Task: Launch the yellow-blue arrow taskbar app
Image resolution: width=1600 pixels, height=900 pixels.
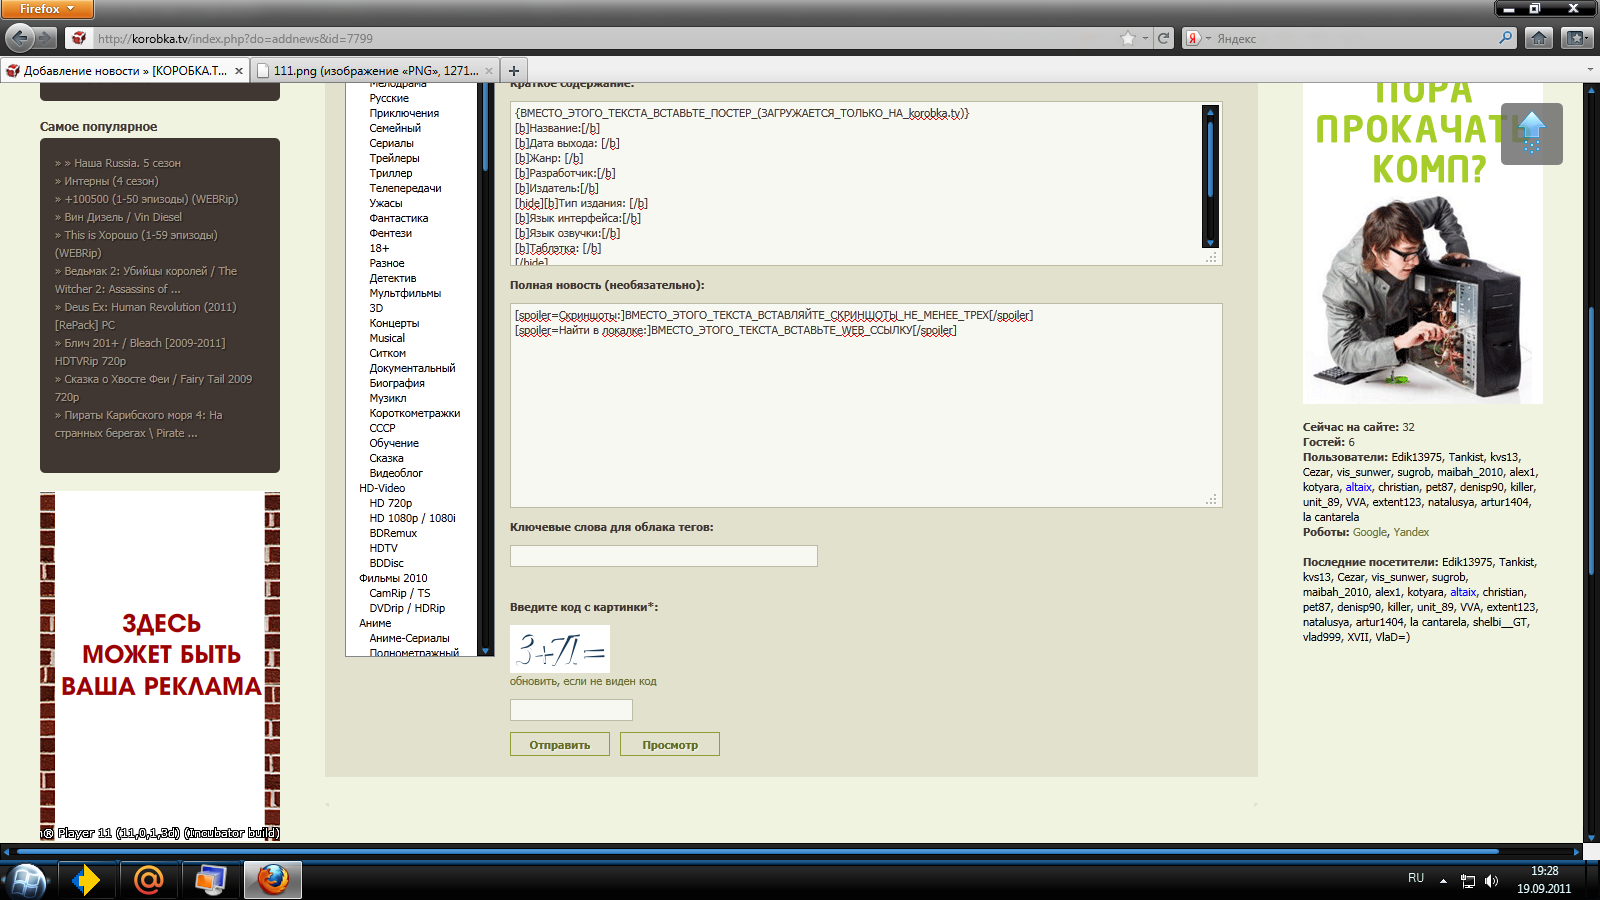Action: click(86, 880)
